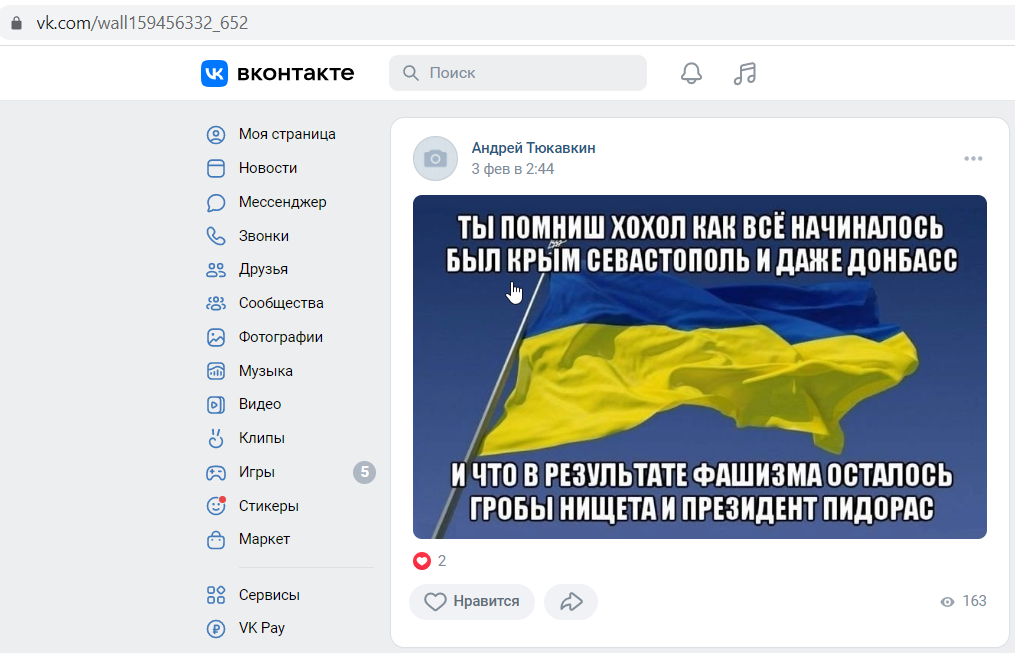Click the Стикеры smiley icon
1015x653 pixels.
pyautogui.click(x=216, y=505)
